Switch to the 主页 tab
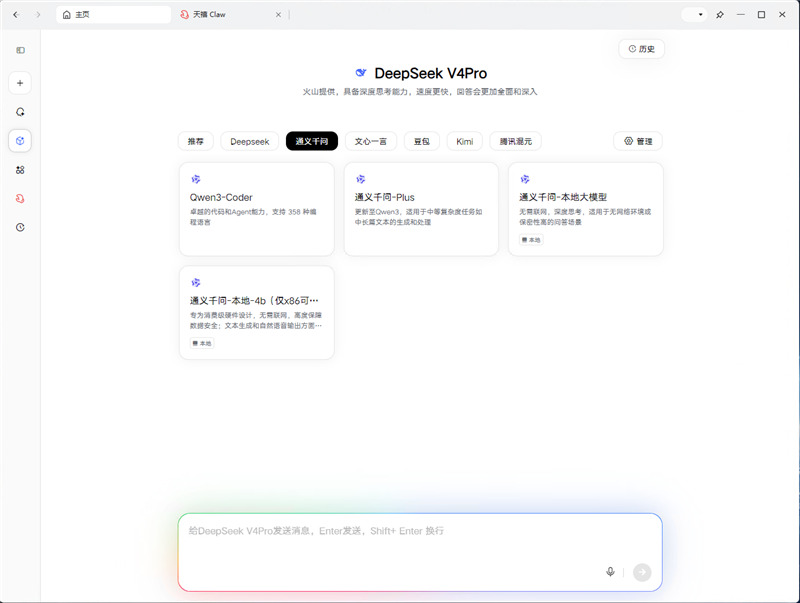The width and height of the screenshot is (800, 603). coord(113,15)
